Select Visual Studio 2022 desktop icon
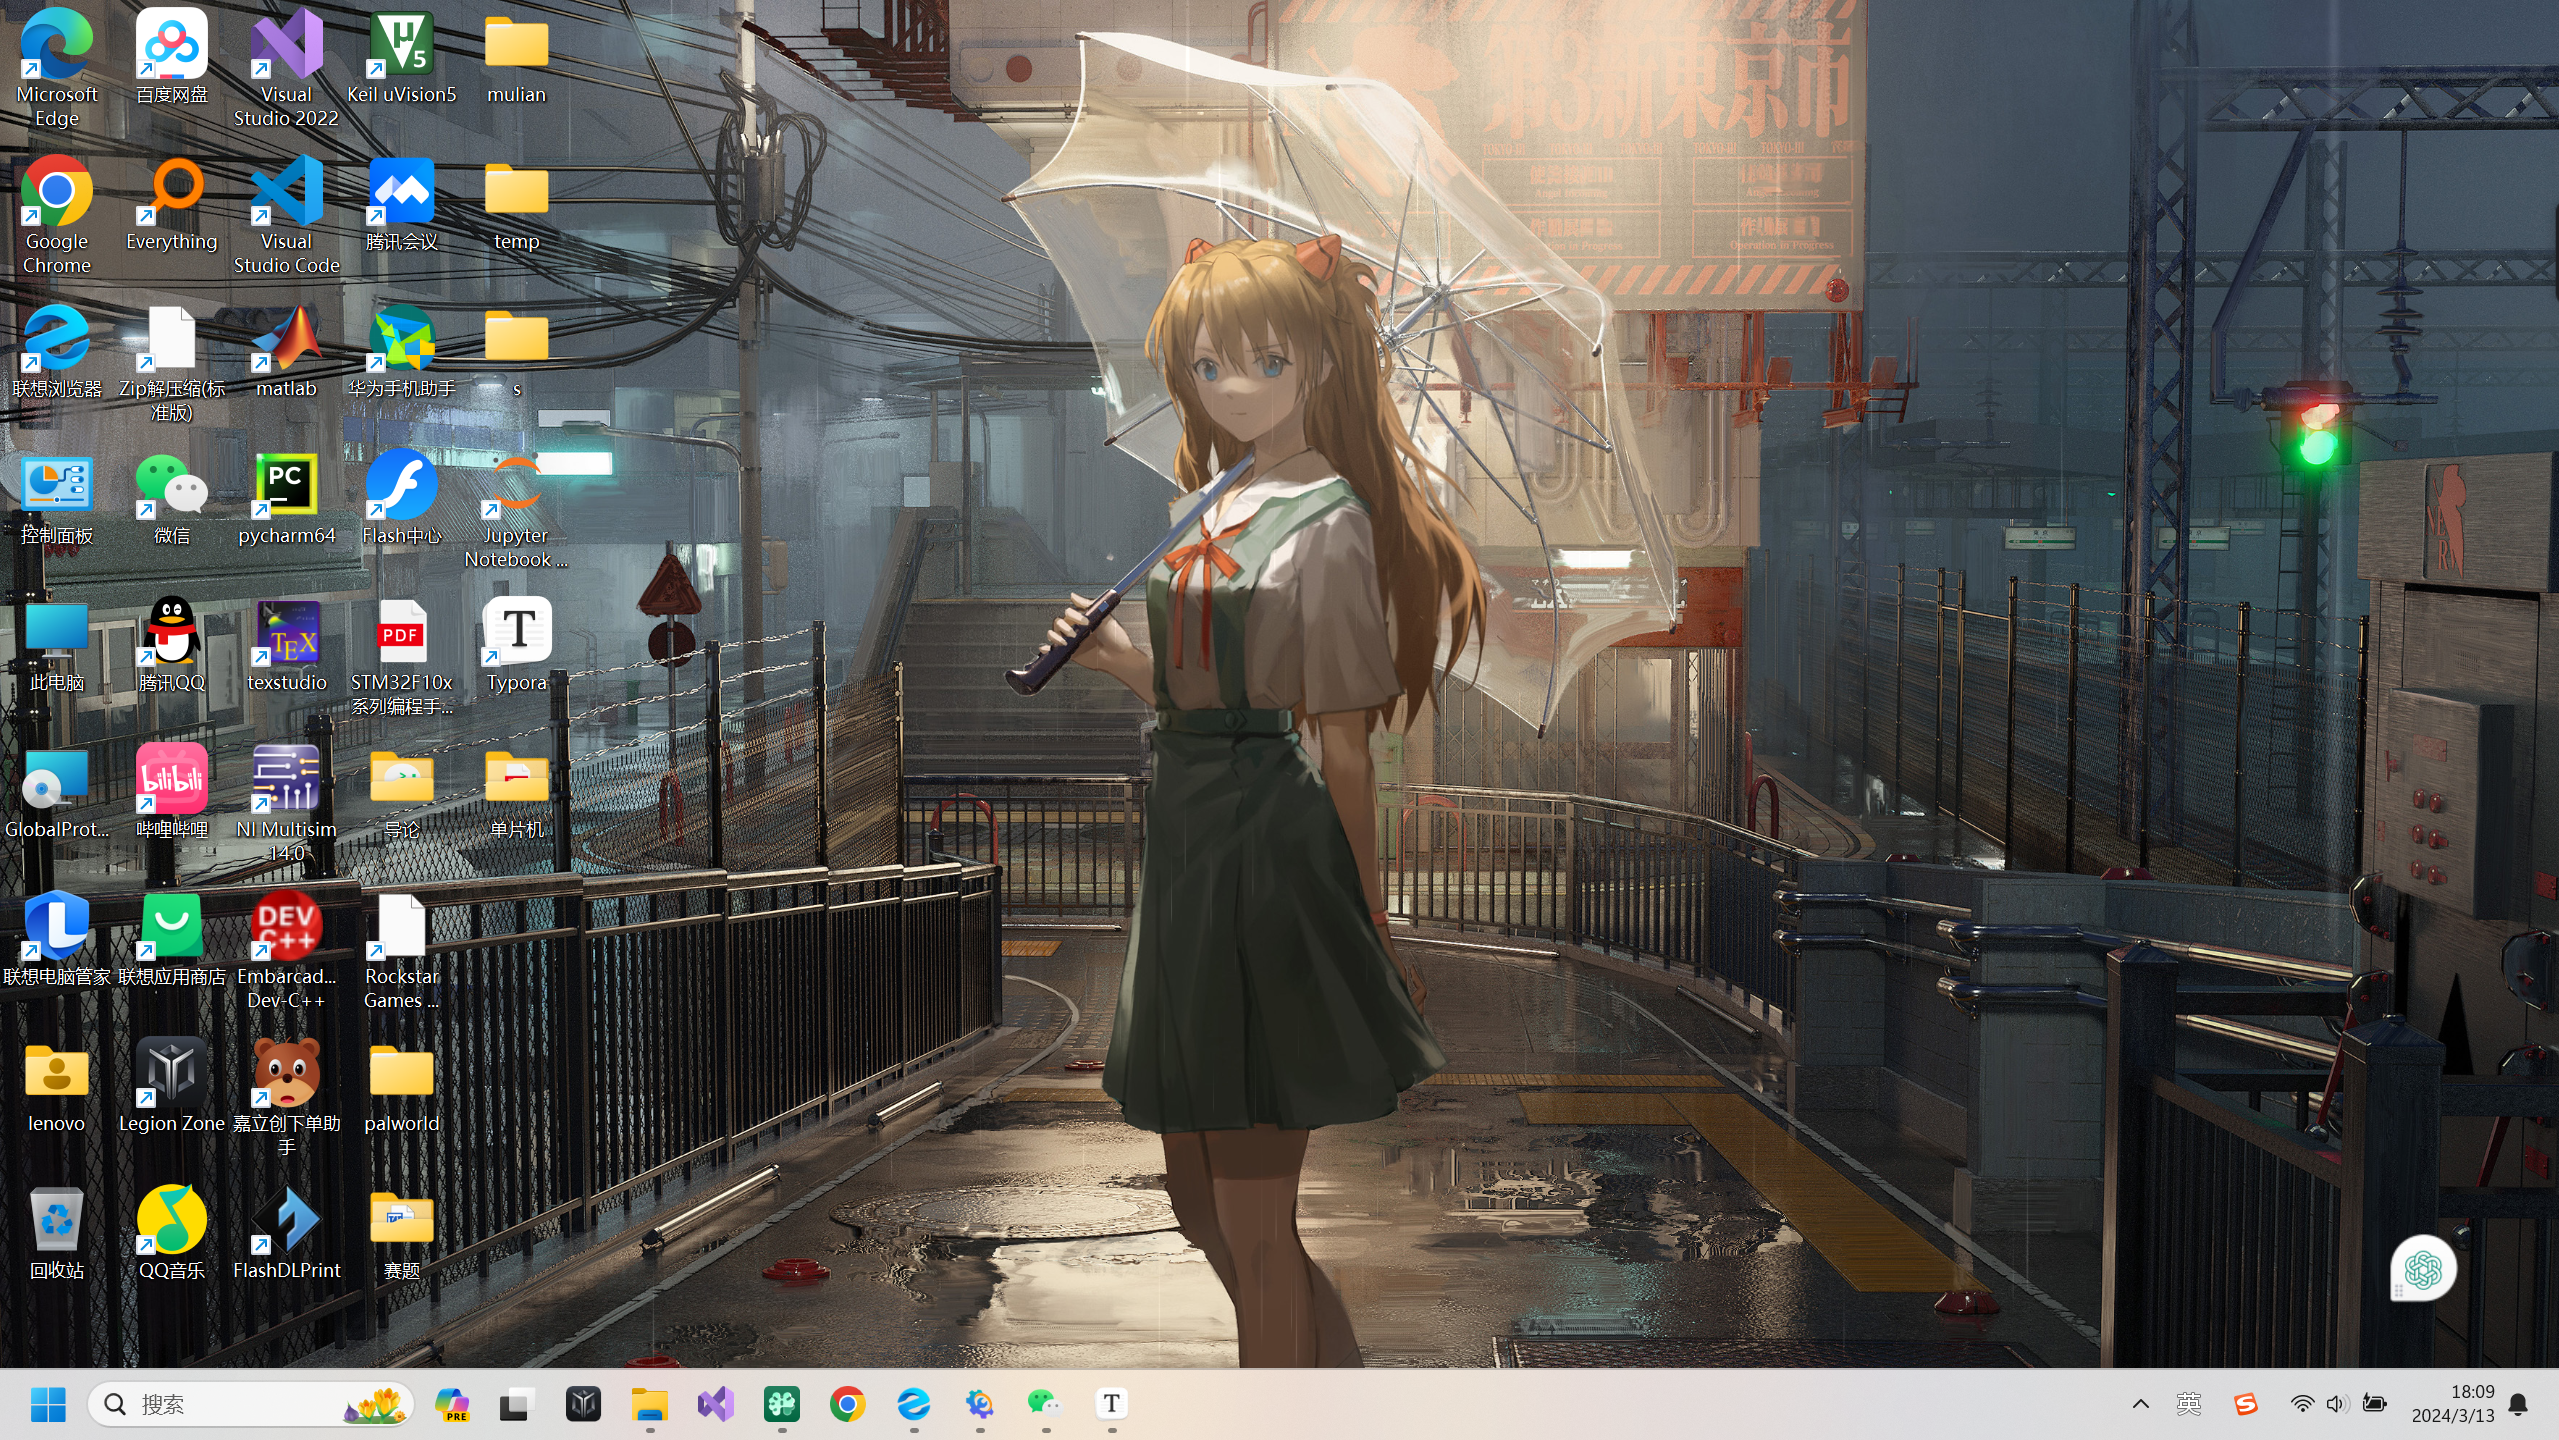Viewport: 2559px width, 1440px height. (287, 68)
